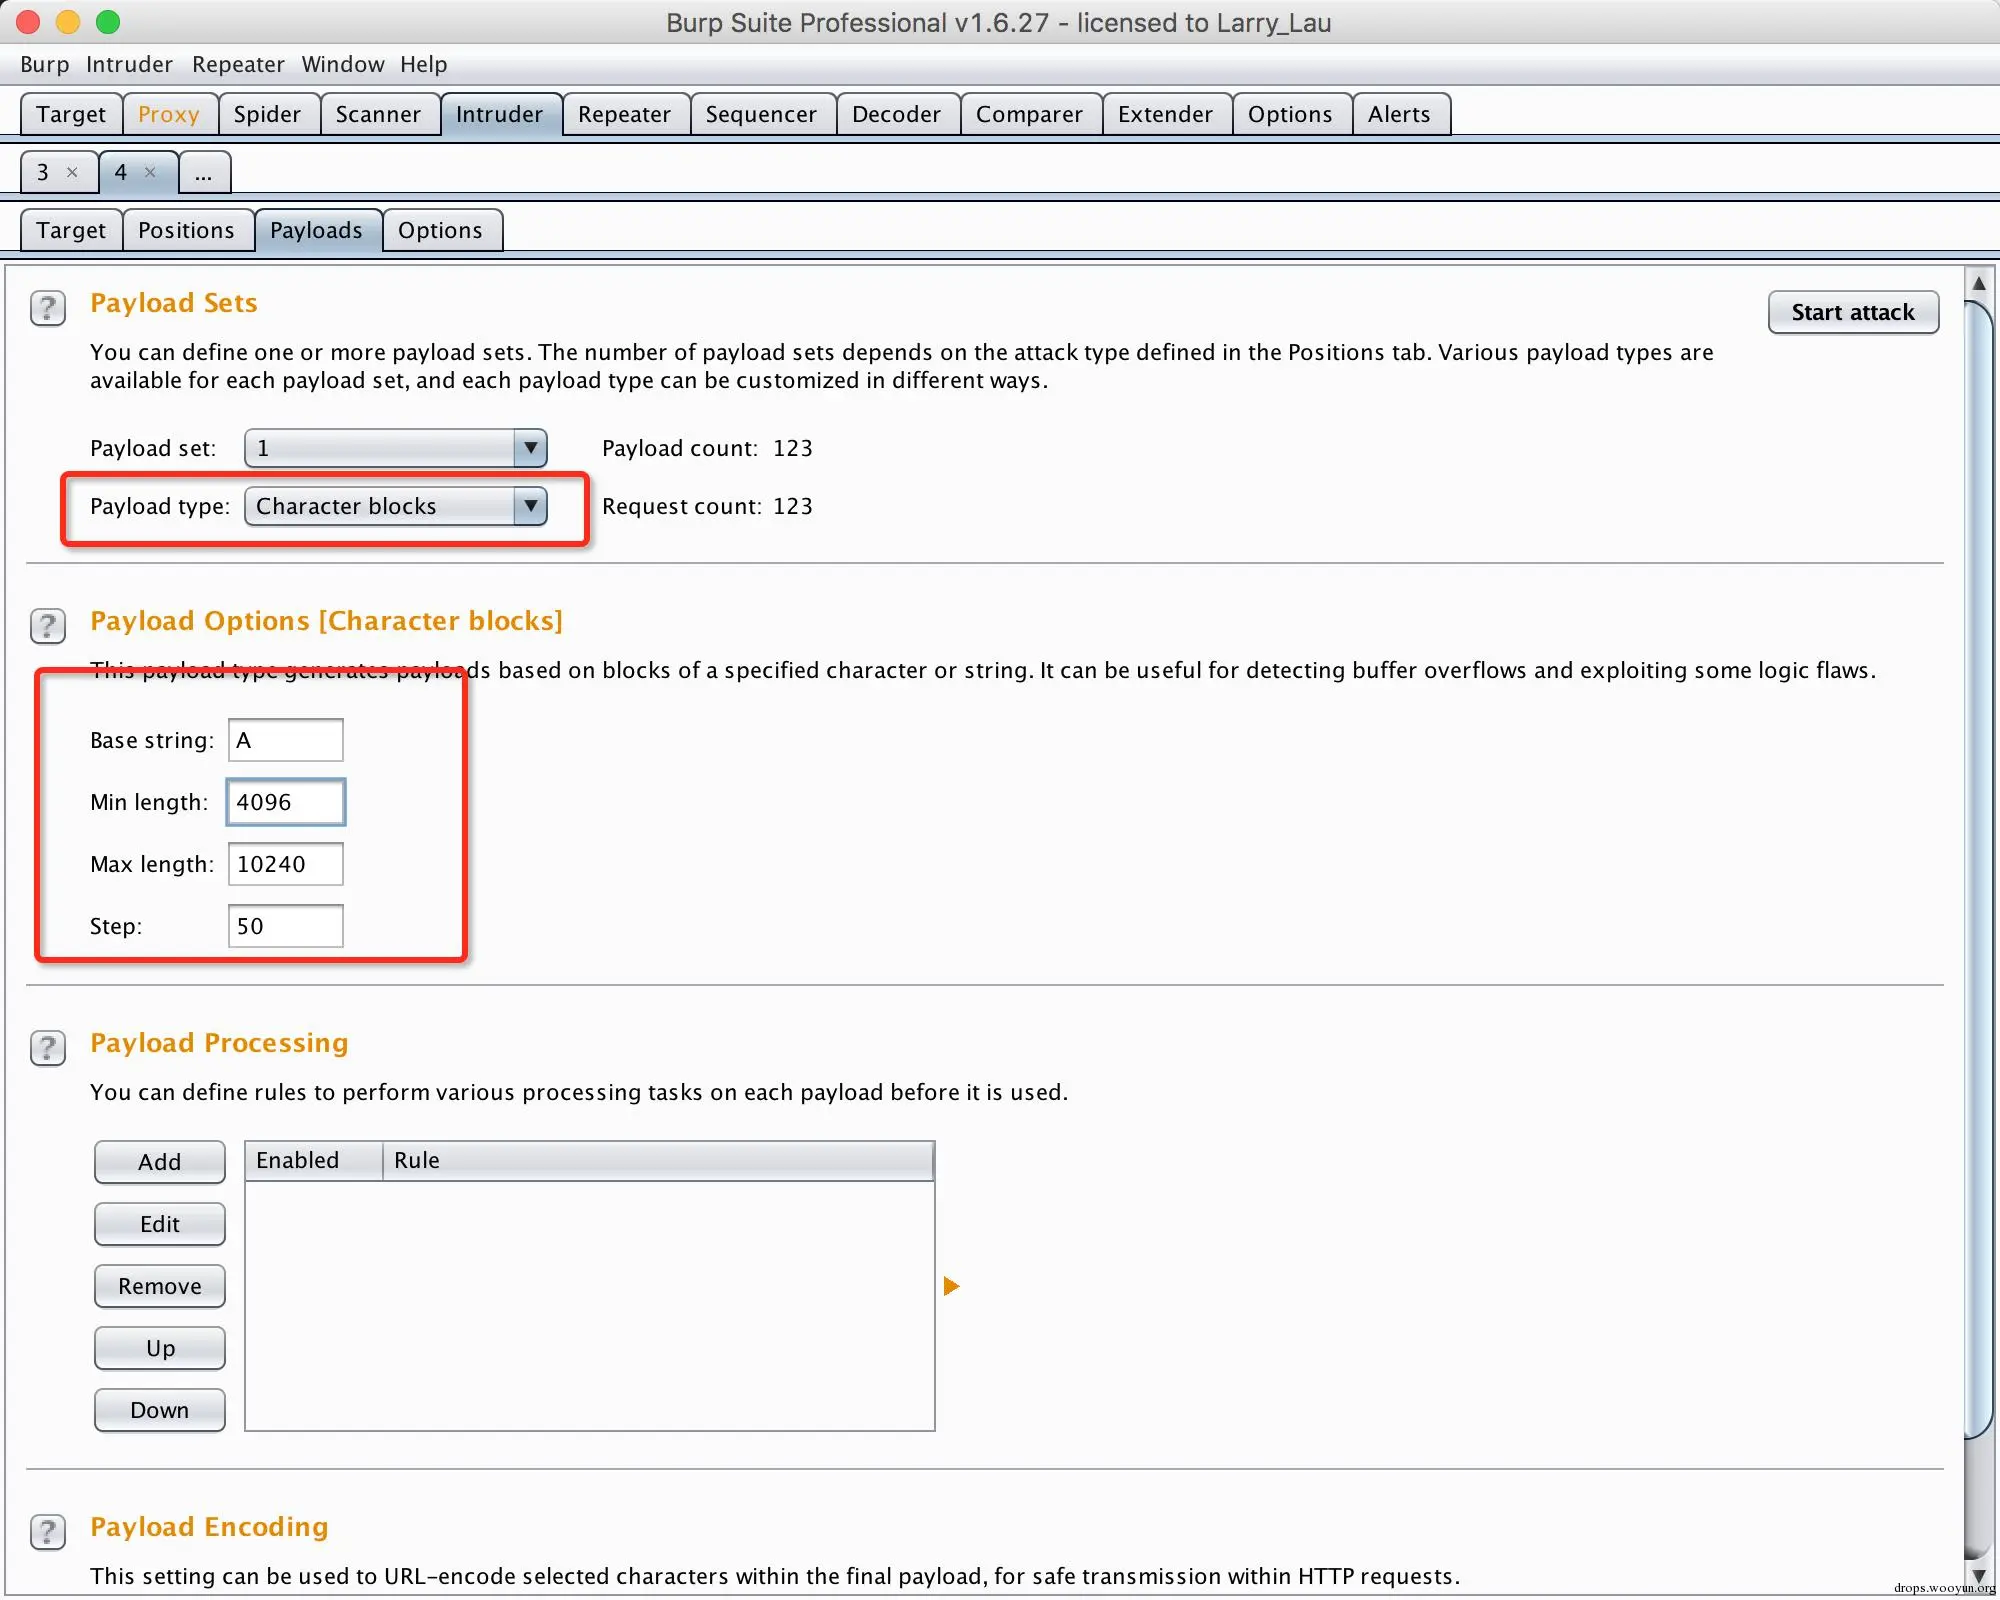Click the orange arrow beside the rules table
The image size is (2000, 1600).
[x=951, y=1286]
